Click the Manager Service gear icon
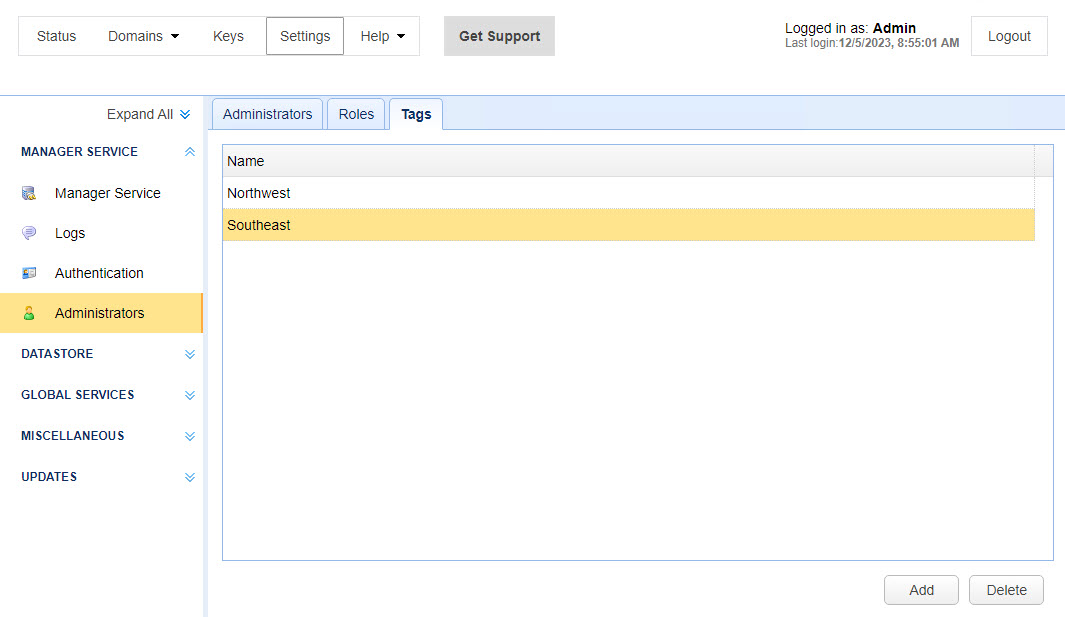1065x617 pixels. (x=29, y=193)
